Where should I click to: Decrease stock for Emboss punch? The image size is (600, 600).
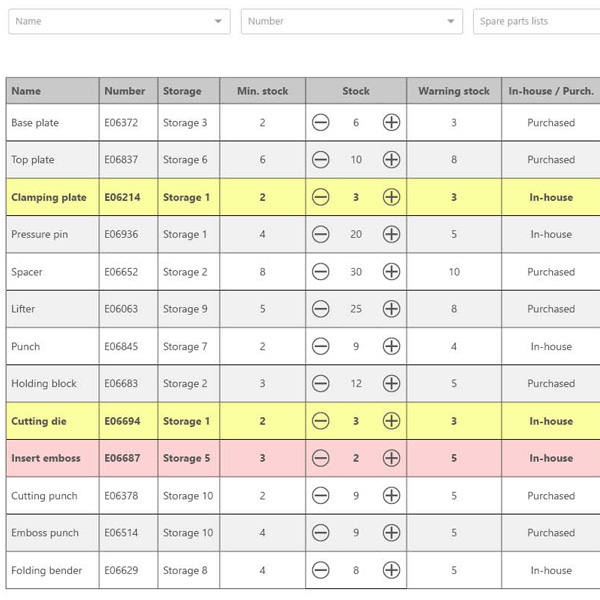pos(320,533)
